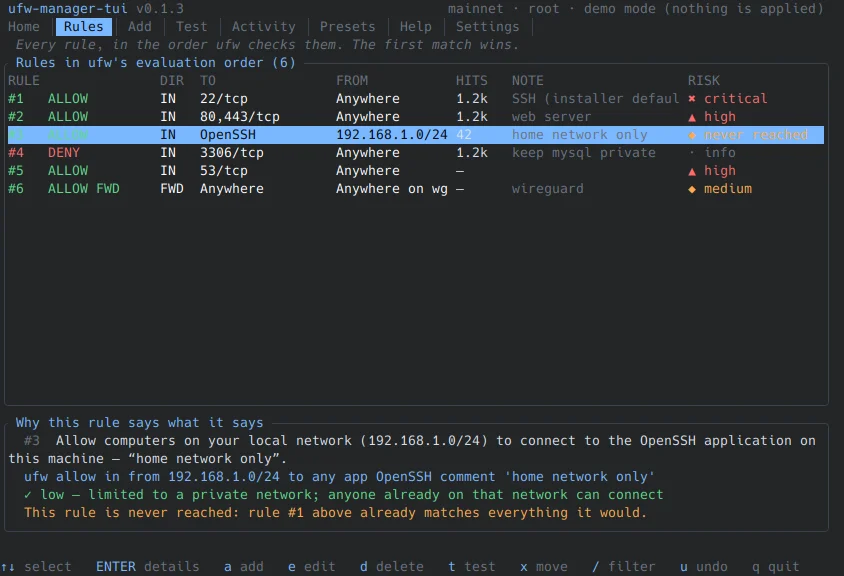Click 'Anywhere on wg' FROM cell

[x=391, y=189]
